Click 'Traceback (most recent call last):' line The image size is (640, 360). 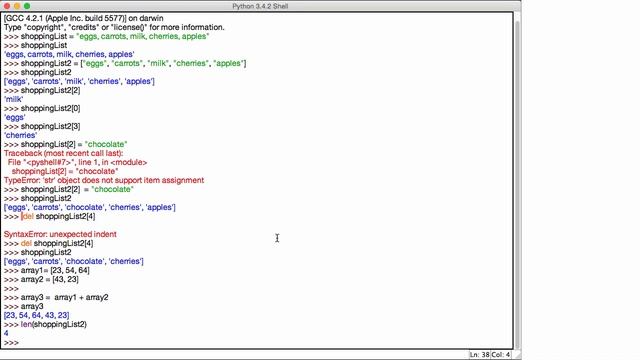pyautogui.click(x=64, y=153)
